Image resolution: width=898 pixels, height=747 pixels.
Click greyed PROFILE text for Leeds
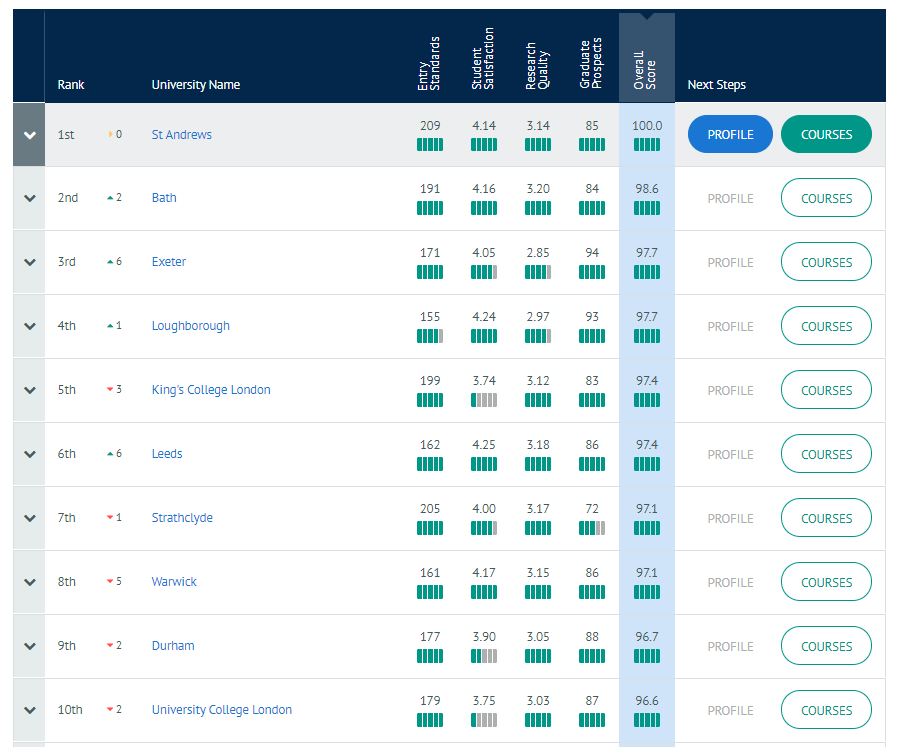[730, 455]
